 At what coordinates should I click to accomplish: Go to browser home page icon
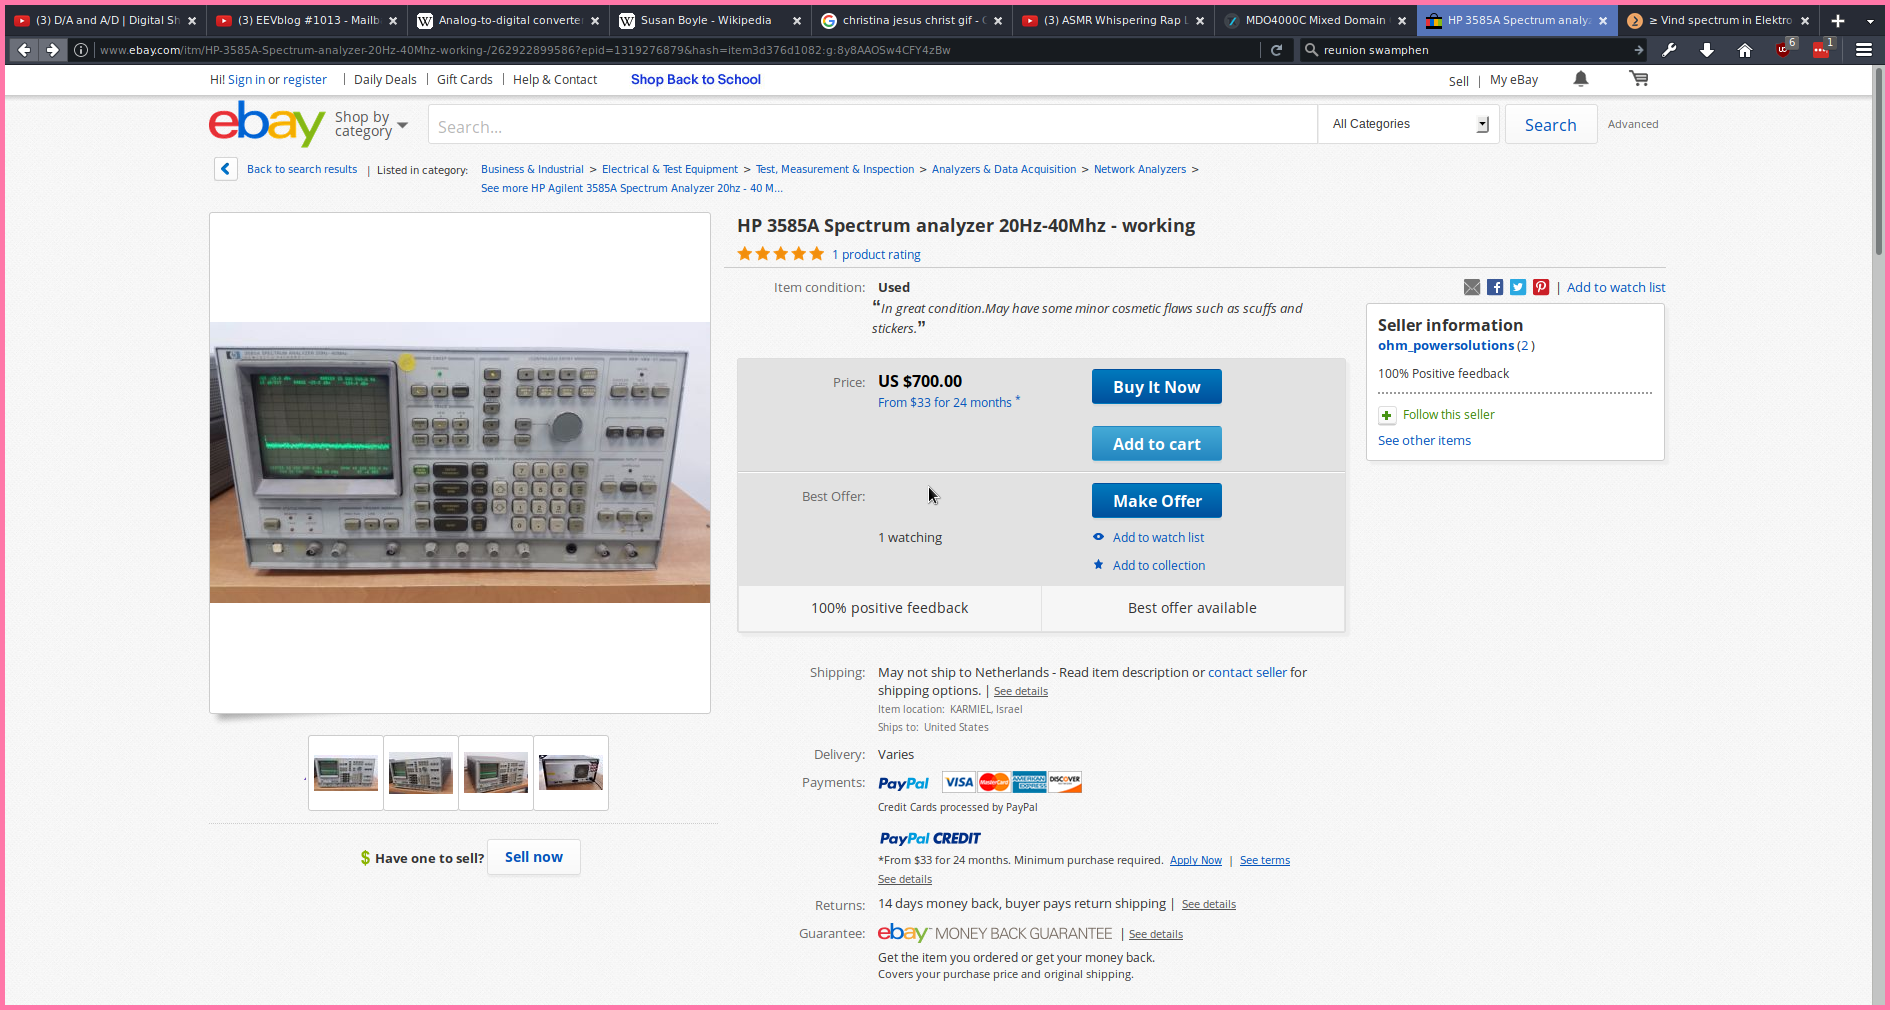(x=1745, y=50)
